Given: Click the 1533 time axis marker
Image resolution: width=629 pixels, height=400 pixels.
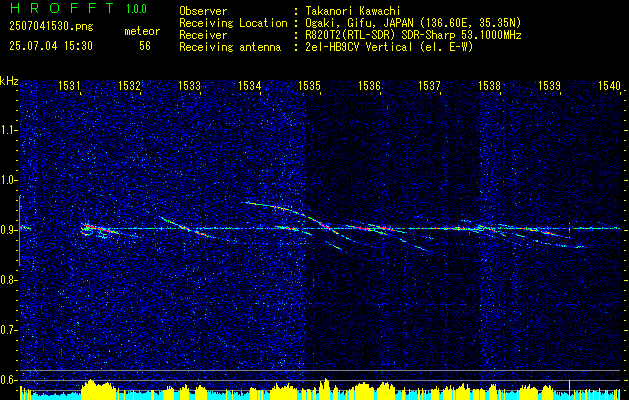Looking at the screenshot, I should tap(189, 86).
